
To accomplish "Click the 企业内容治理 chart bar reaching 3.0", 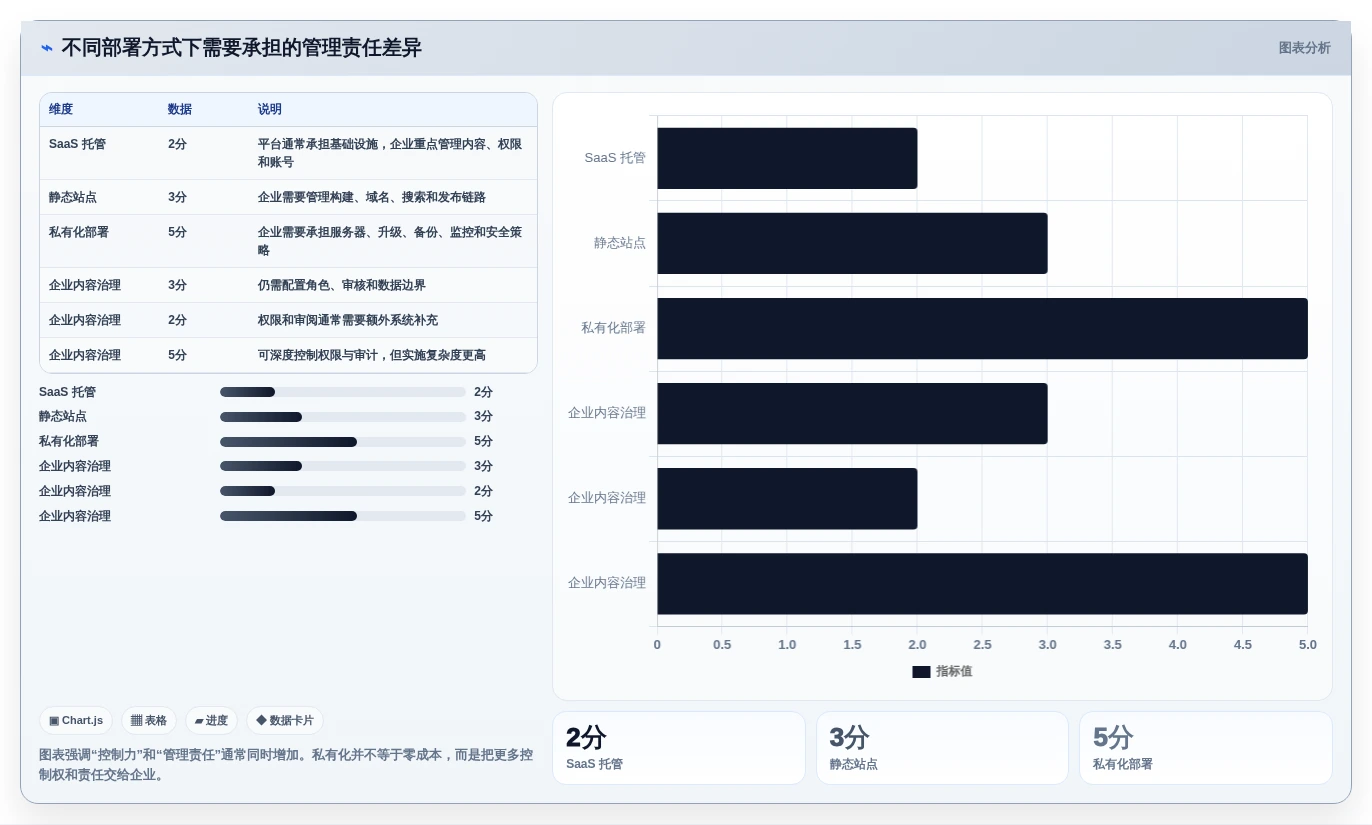I will click(x=852, y=413).
